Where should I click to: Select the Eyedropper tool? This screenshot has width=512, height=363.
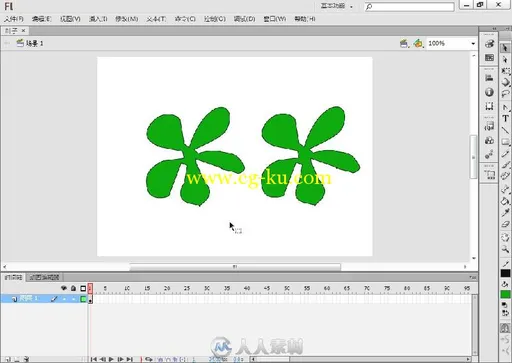(505, 212)
